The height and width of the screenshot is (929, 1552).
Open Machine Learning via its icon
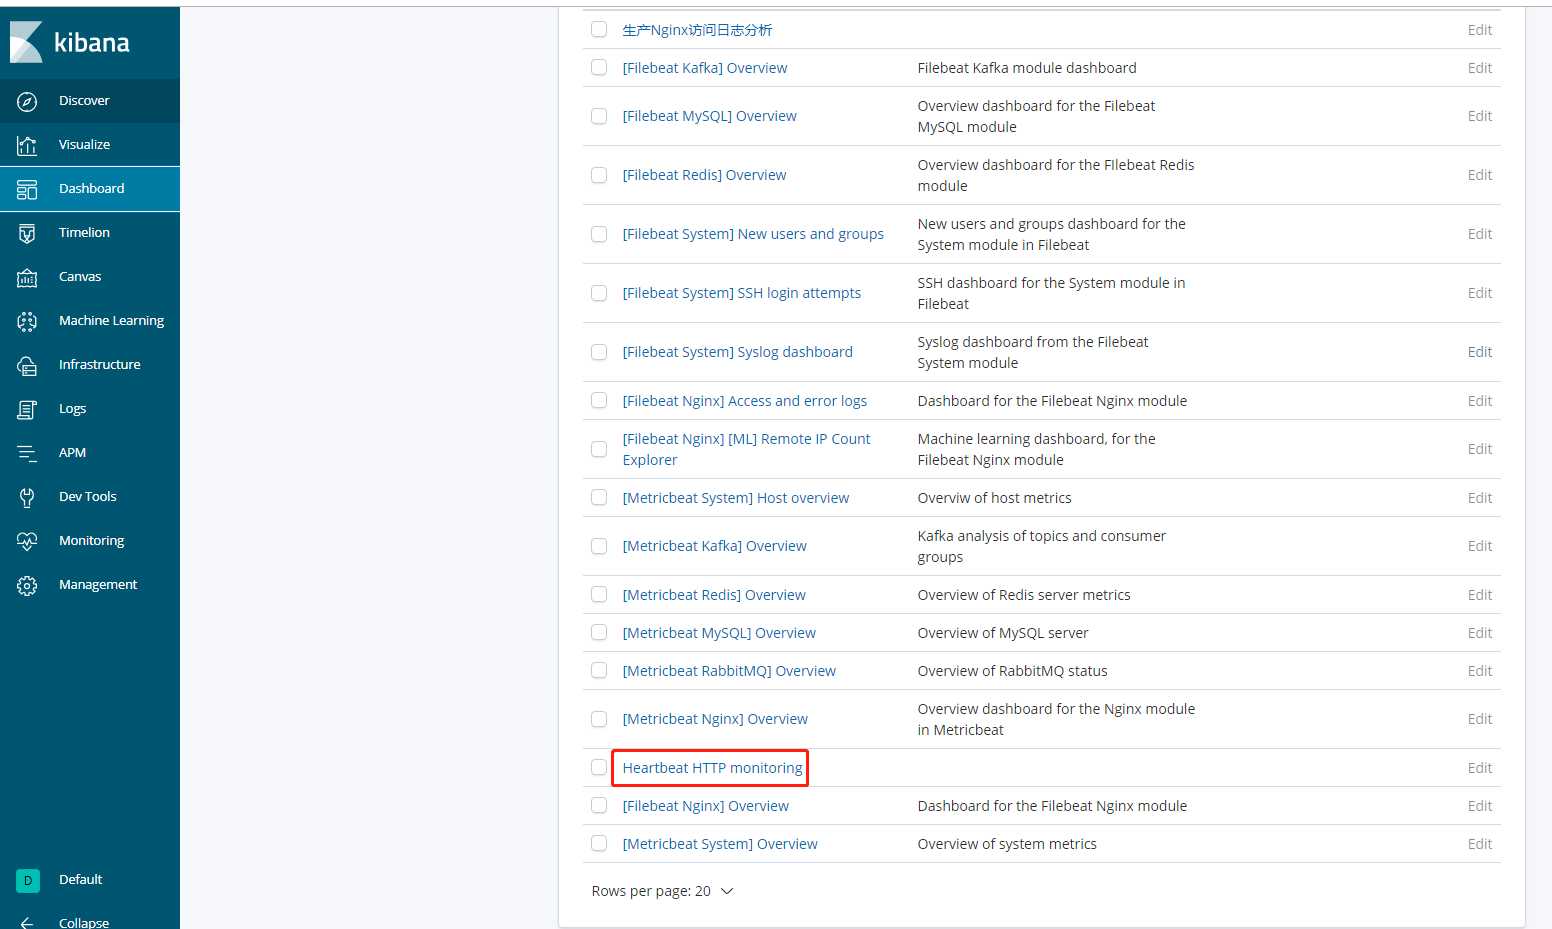coord(27,321)
